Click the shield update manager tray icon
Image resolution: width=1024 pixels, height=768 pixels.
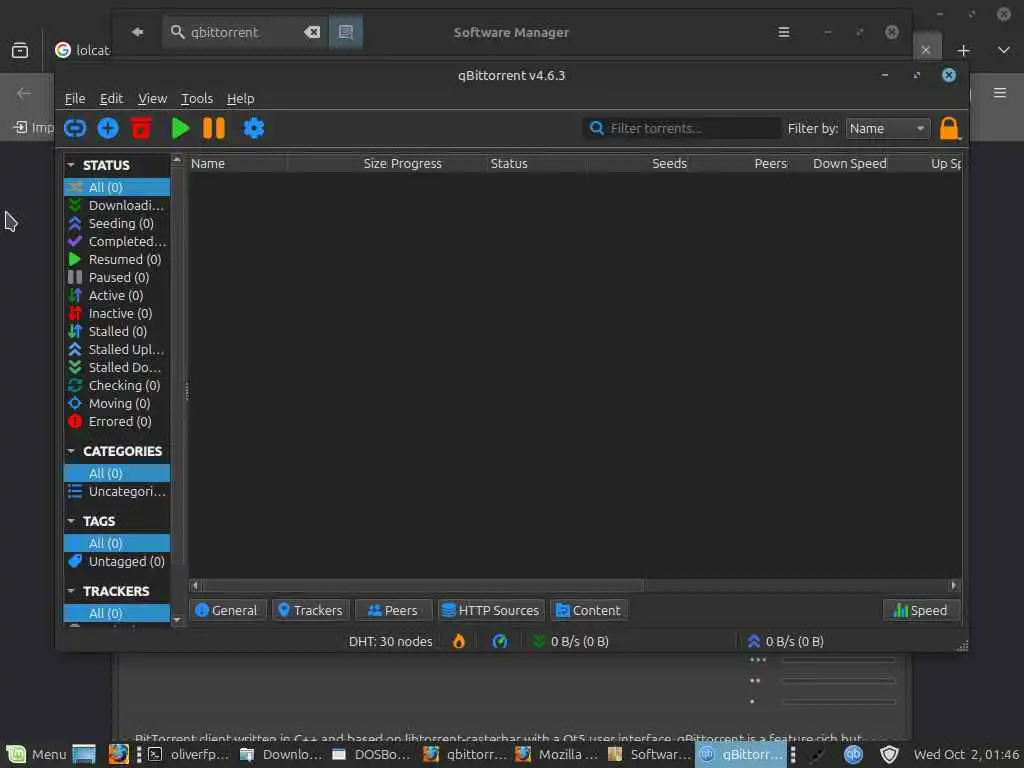pos(889,755)
